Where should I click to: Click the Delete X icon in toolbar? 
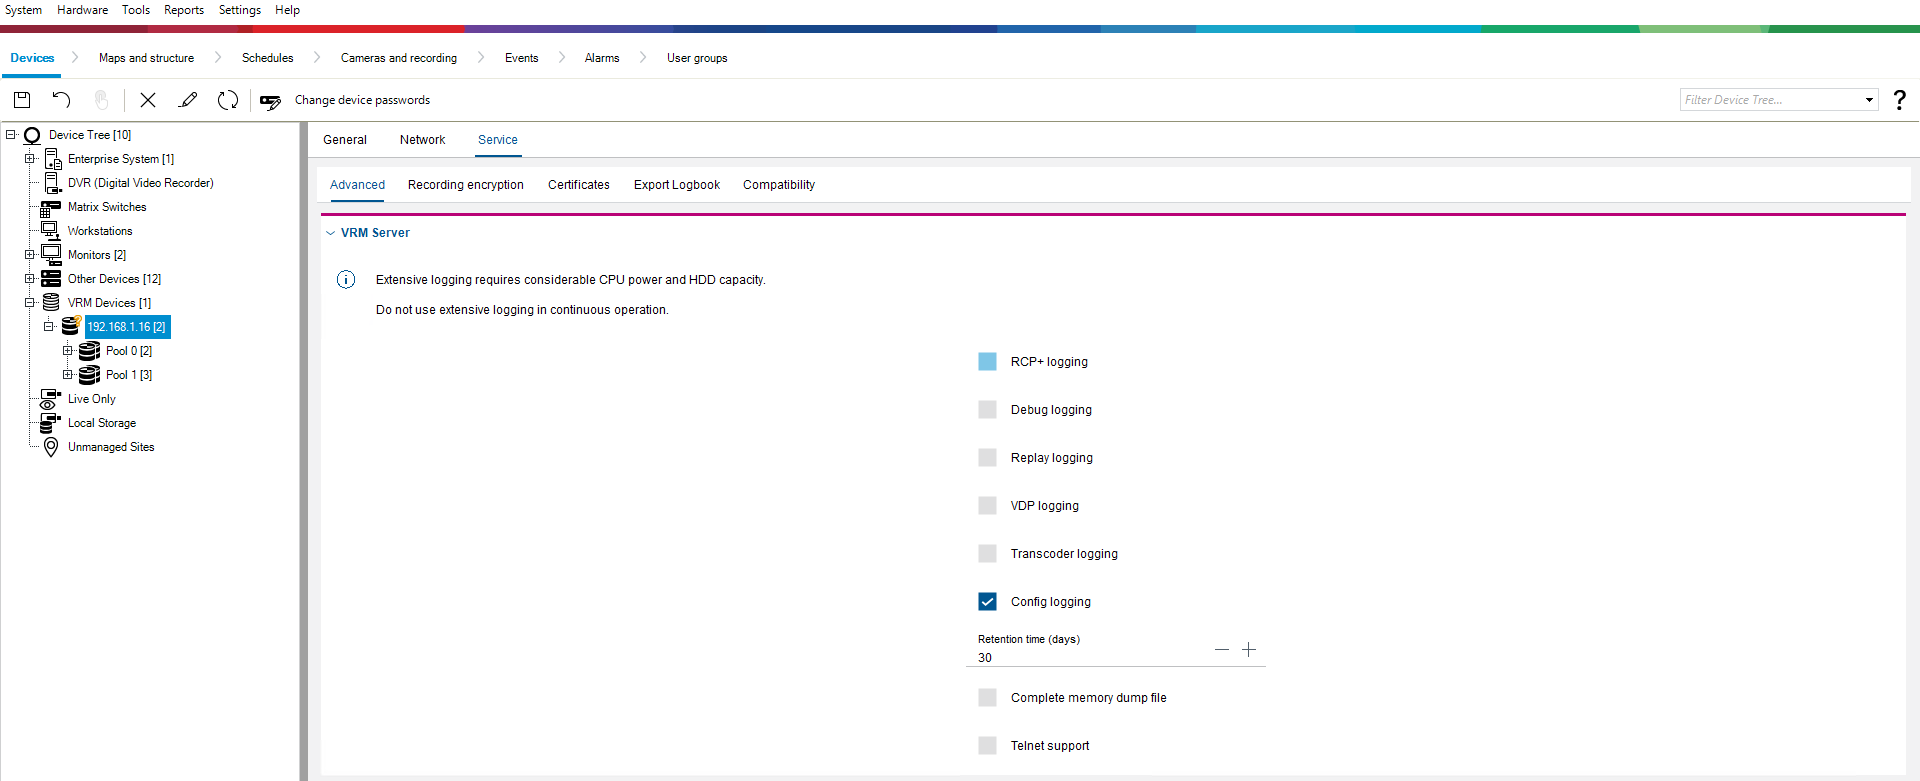[148, 100]
